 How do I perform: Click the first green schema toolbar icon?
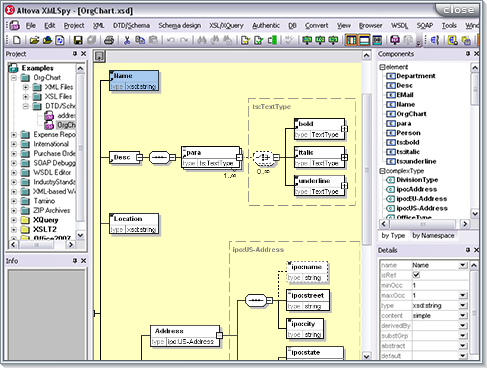click(307, 40)
